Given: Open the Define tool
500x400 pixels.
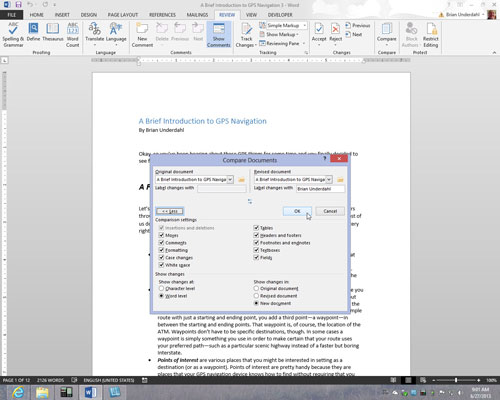Looking at the screenshot, I should (x=33, y=32).
